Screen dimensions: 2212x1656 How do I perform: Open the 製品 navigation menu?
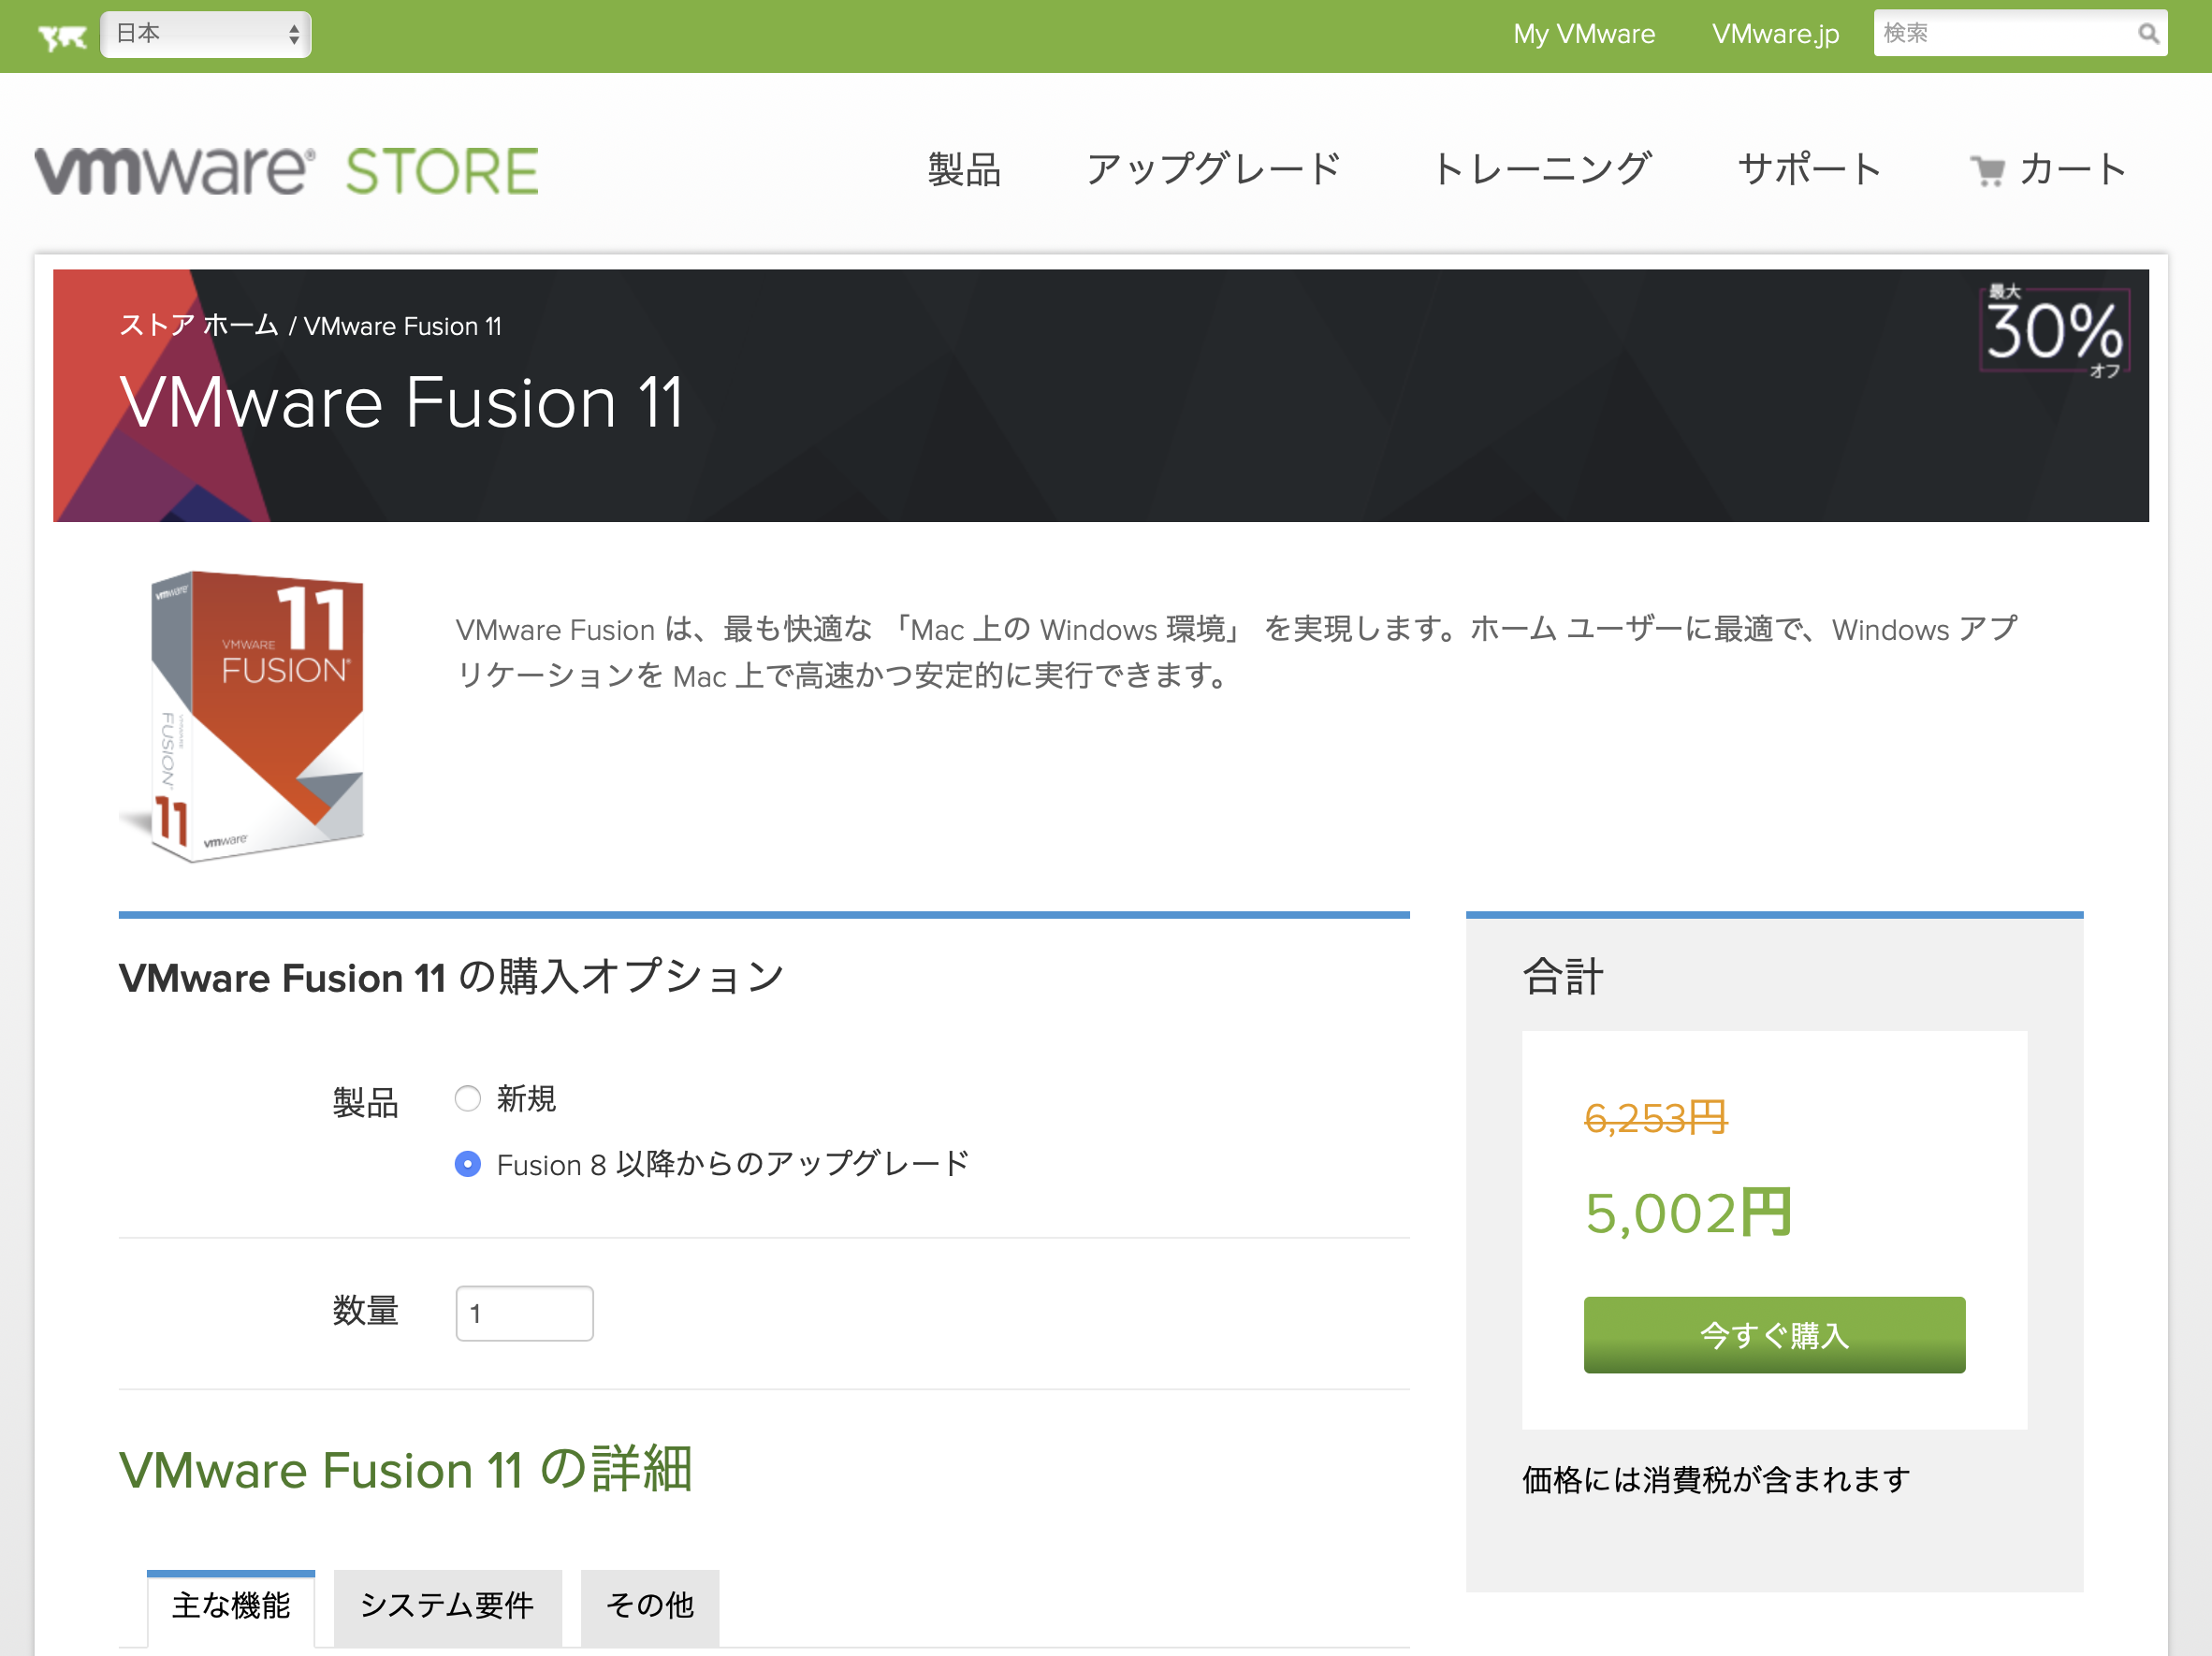(963, 170)
